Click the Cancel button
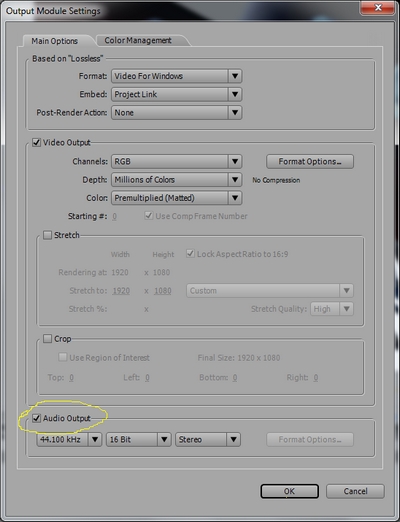This screenshot has height=522, width=400. pyautogui.click(x=355, y=491)
